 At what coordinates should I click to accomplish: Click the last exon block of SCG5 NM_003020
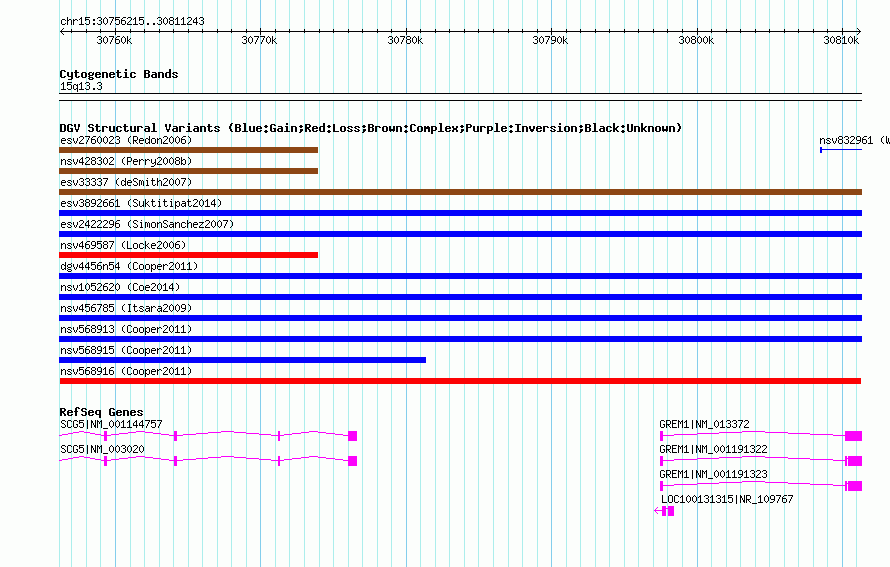(352, 461)
